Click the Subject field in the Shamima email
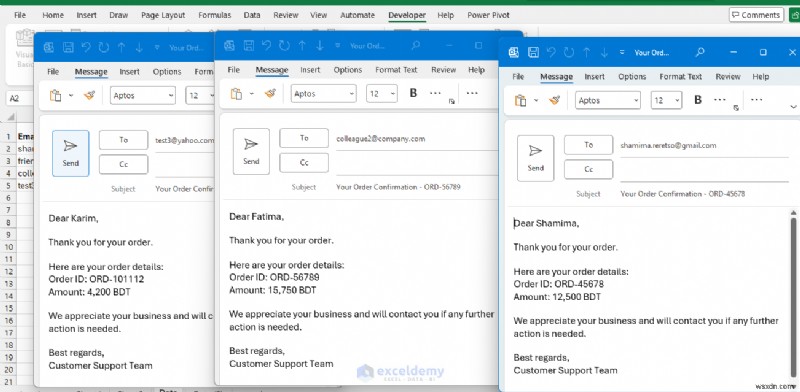 point(704,194)
